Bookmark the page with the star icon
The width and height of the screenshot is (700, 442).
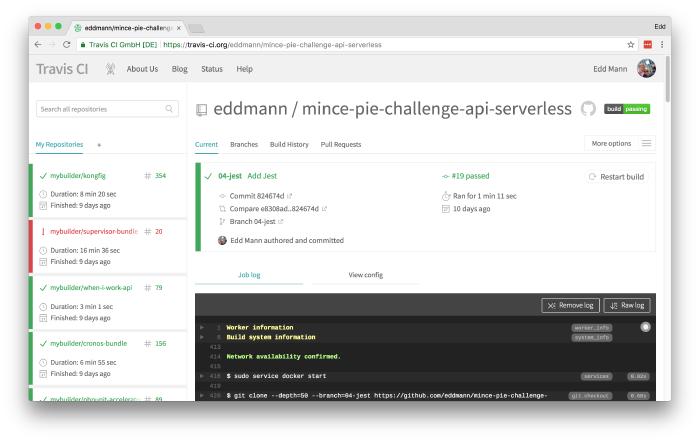(630, 45)
